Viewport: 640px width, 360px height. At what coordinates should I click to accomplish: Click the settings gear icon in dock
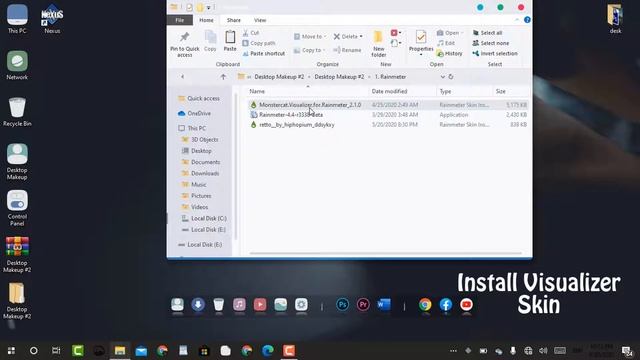pyautogui.click(x=301, y=304)
